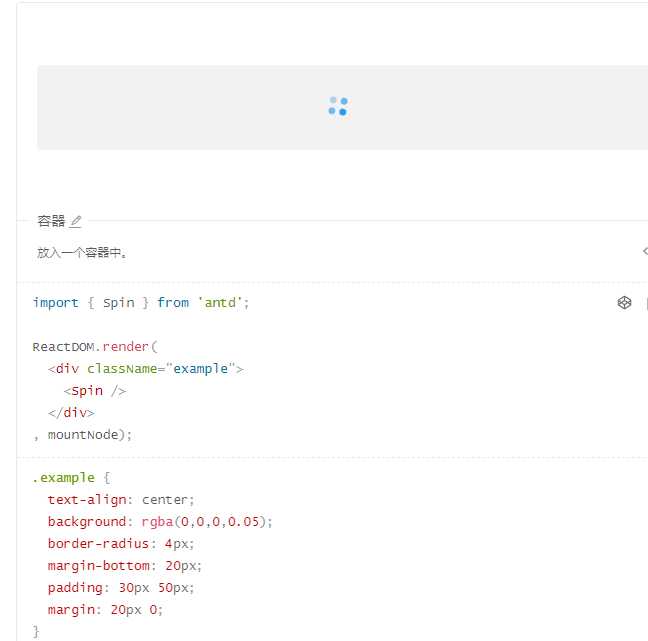Open the demo in CodePen icon
Image resolution: width=648 pixels, height=641 pixels.
click(624, 302)
